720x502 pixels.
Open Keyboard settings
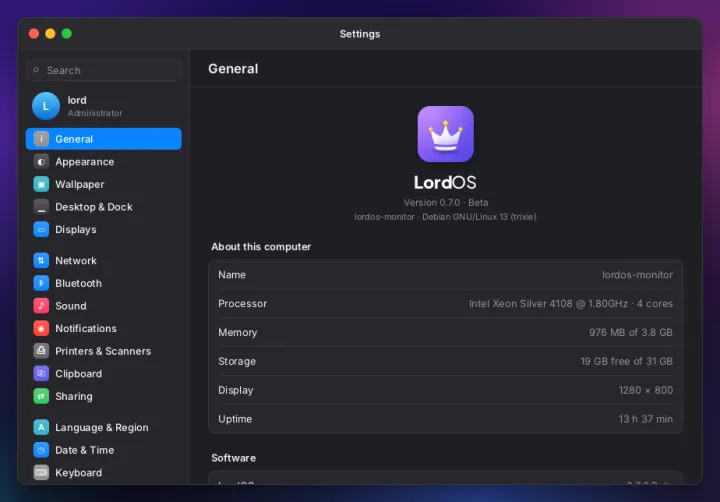coord(104,473)
